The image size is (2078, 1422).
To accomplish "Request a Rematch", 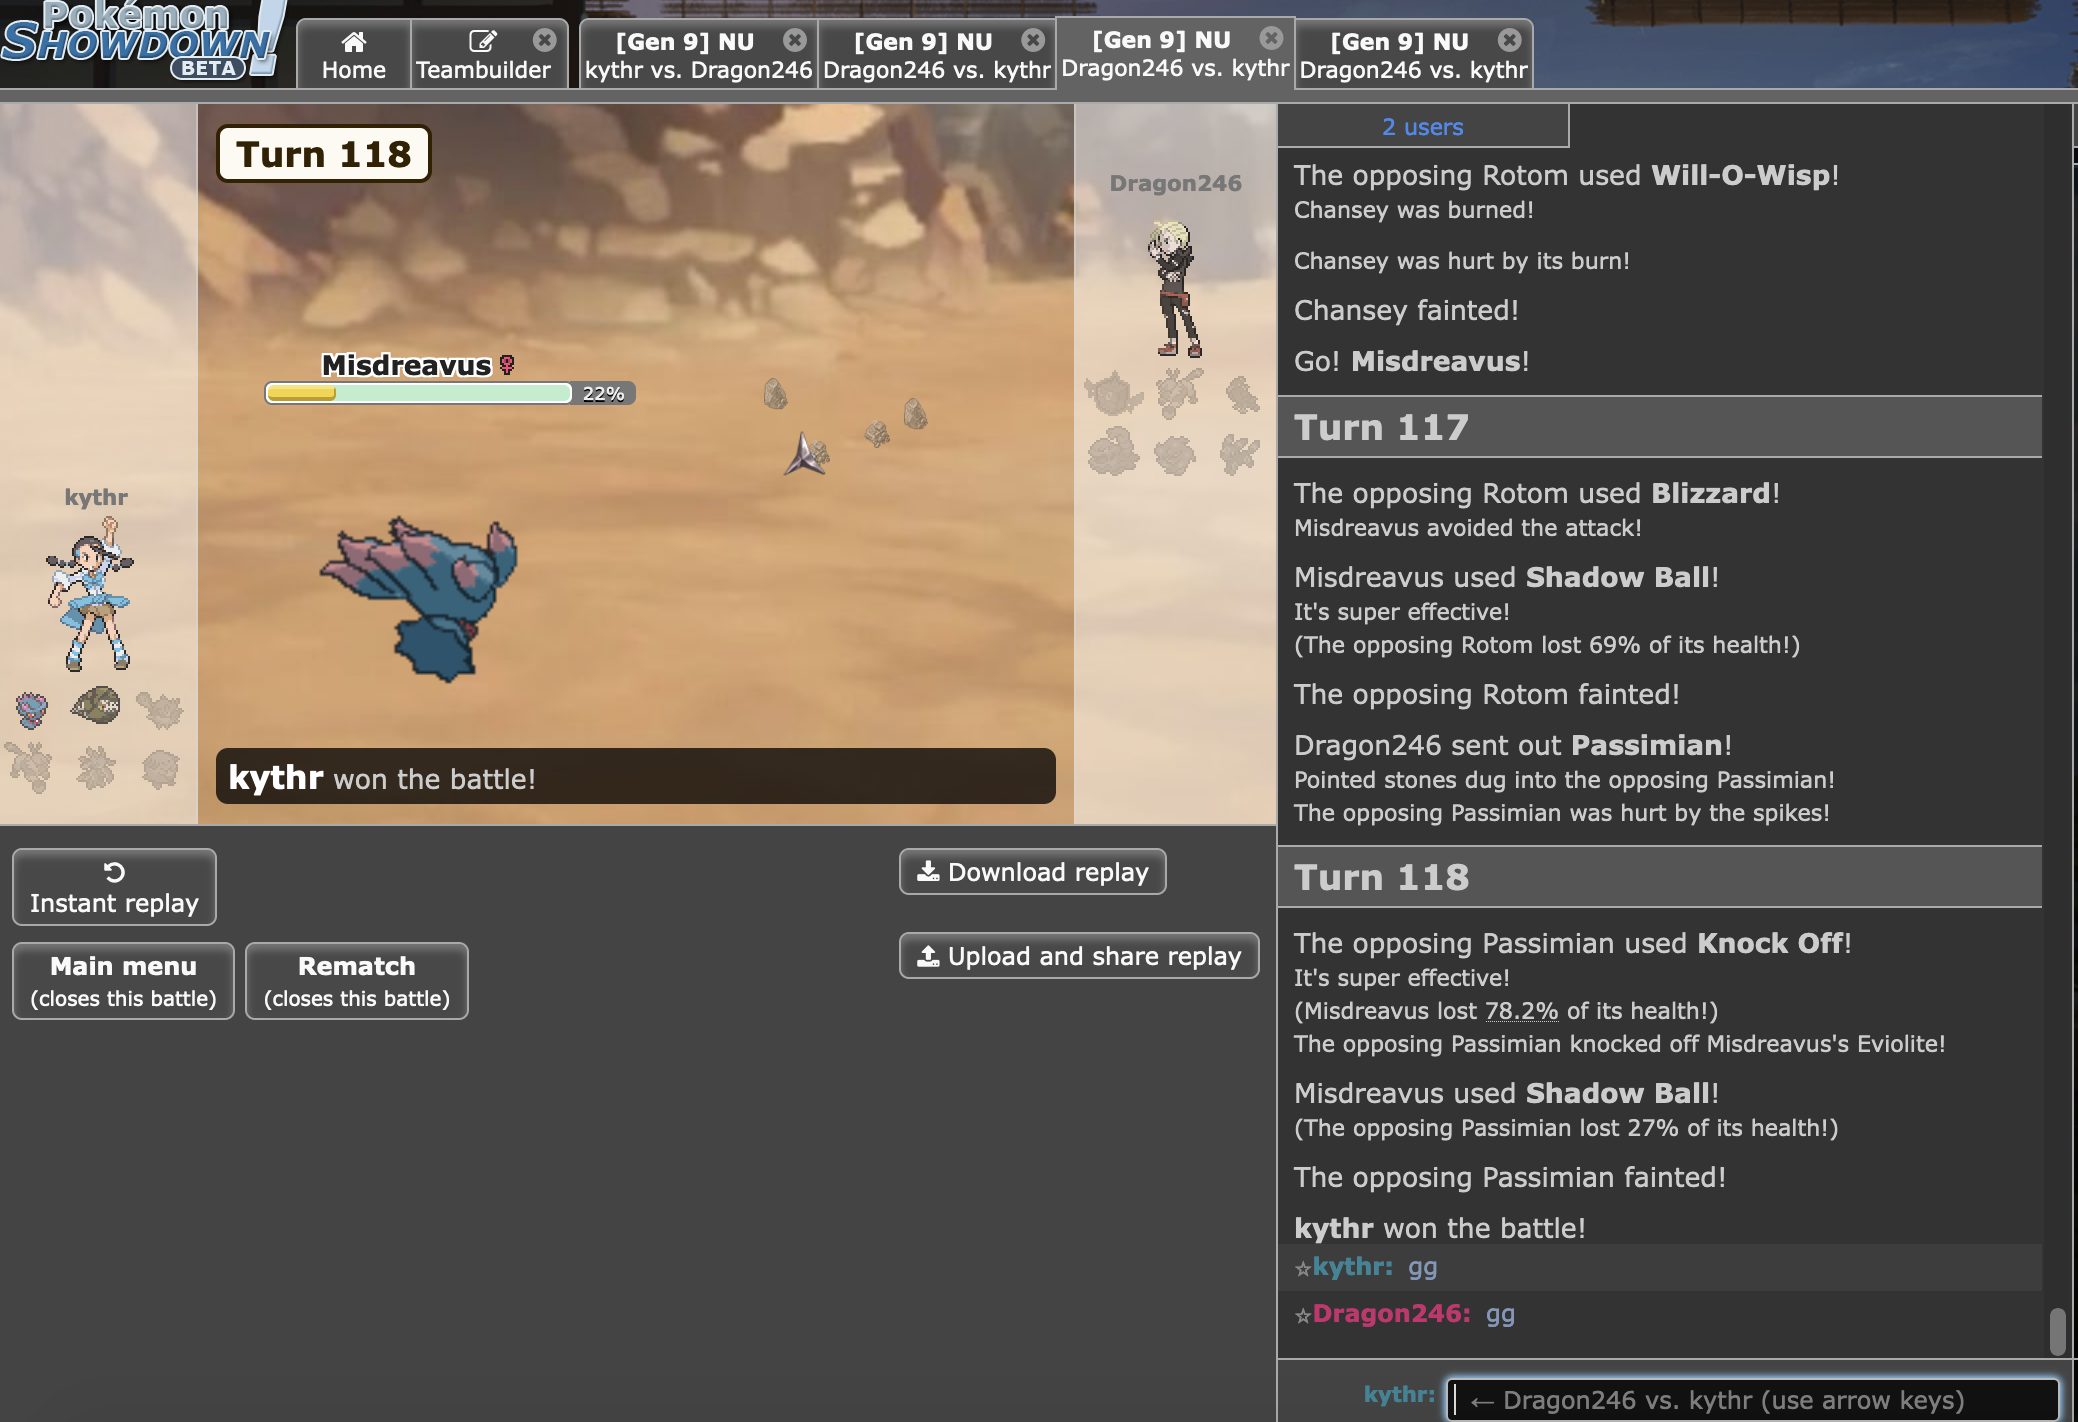I will [356, 981].
